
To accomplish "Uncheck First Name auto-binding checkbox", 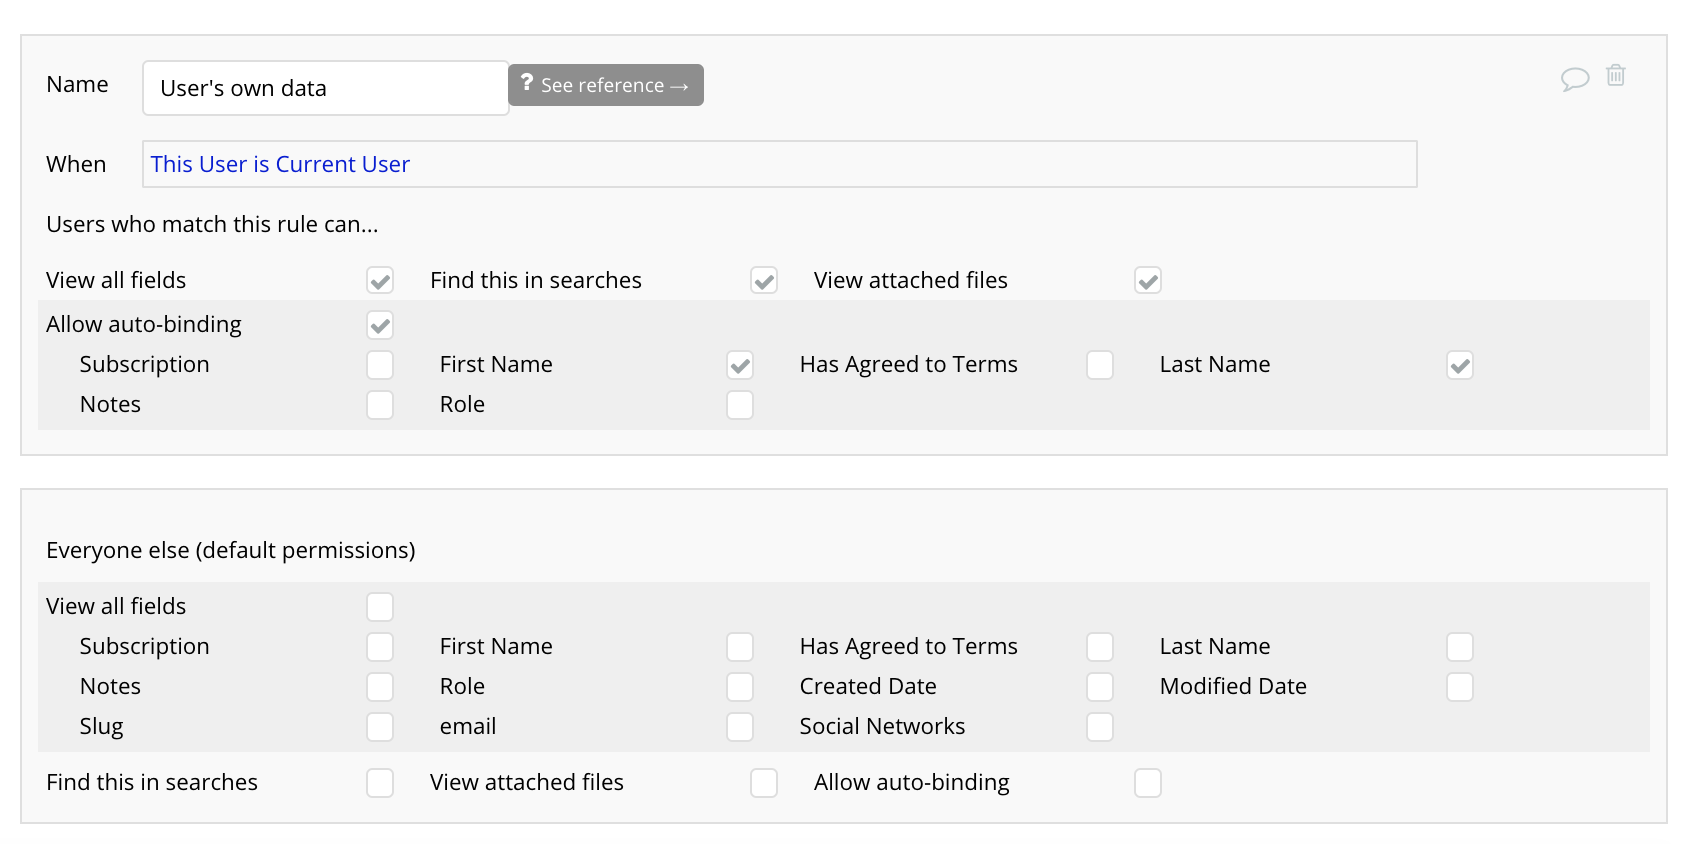I will (740, 365).
